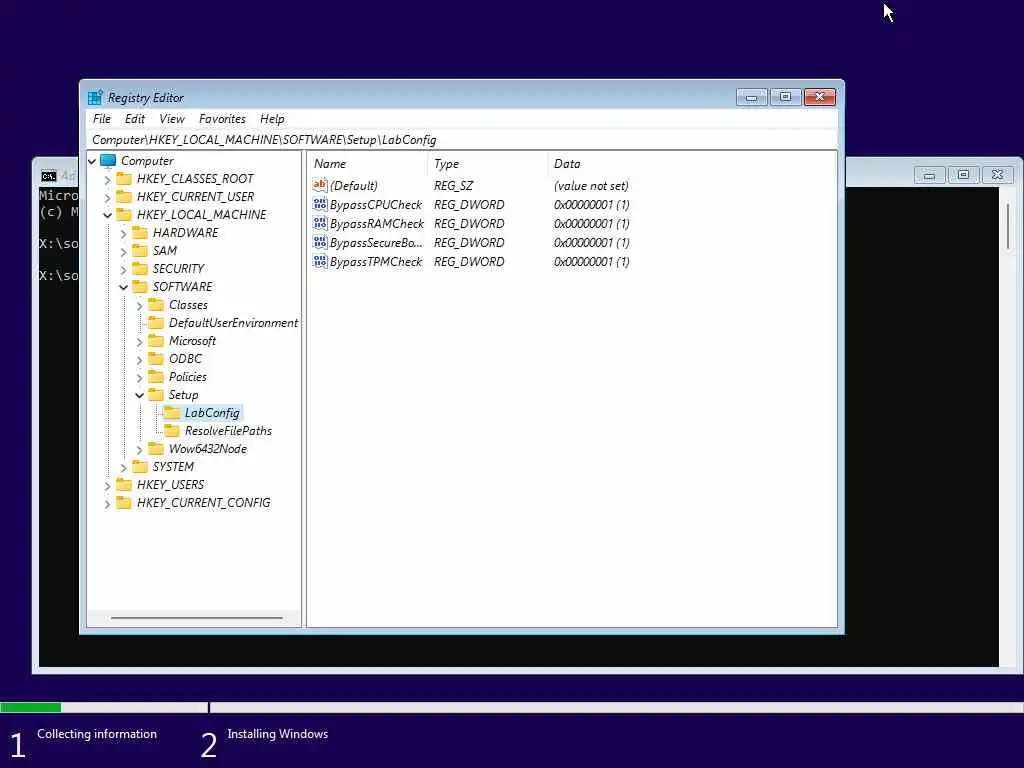The width and height of the screenshot is (1024, 768).
Task: Click the HKEY_LOCAL_MACHINE folder icon
Action: (x=124, y=215)
